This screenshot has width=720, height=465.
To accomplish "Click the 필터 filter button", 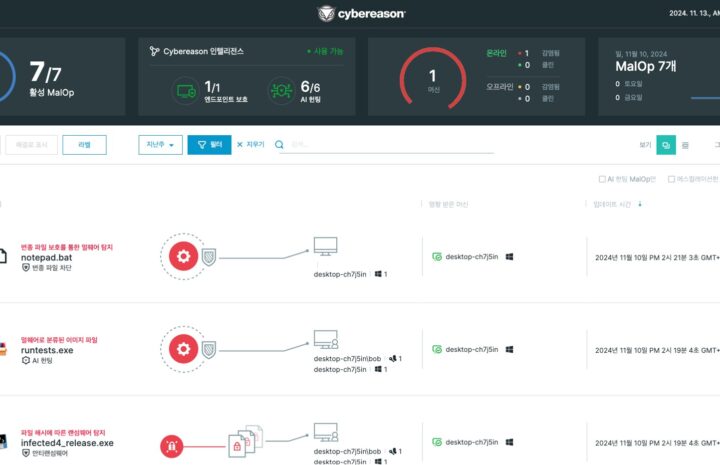I will click(209, 145).
